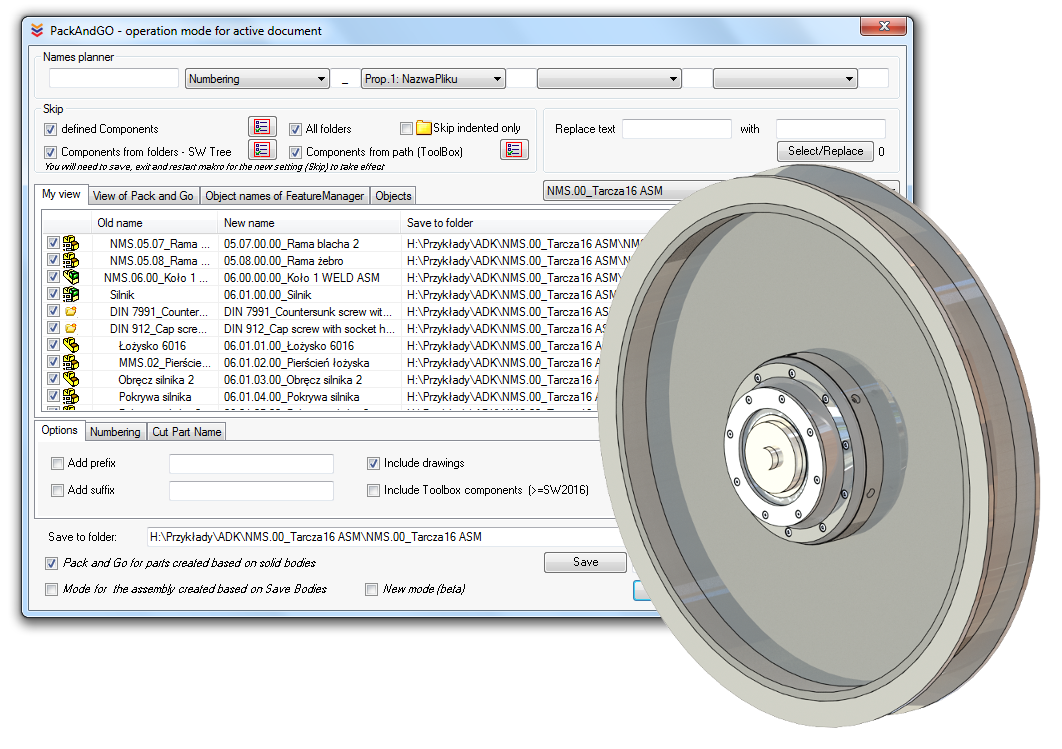Click the green assembly icon for Koło 1 row
The image size is (1062, 749).
(71, 277)
